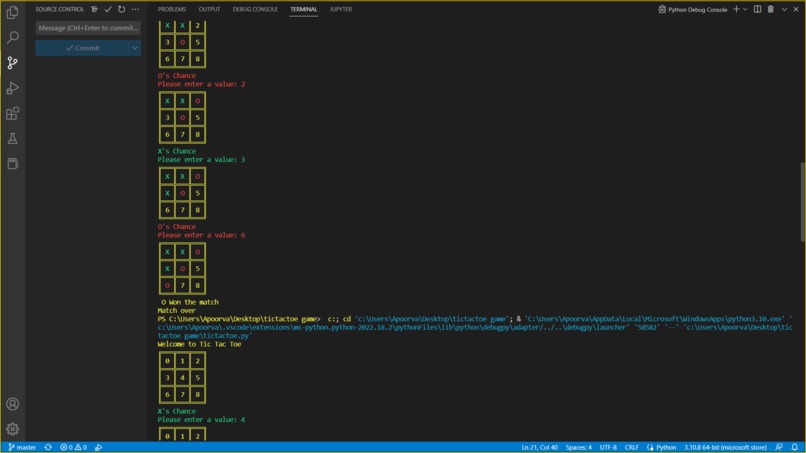Click the checkmark commit icon in Source Control header
The width and height of the screenshot is (806, 453).
108,9
